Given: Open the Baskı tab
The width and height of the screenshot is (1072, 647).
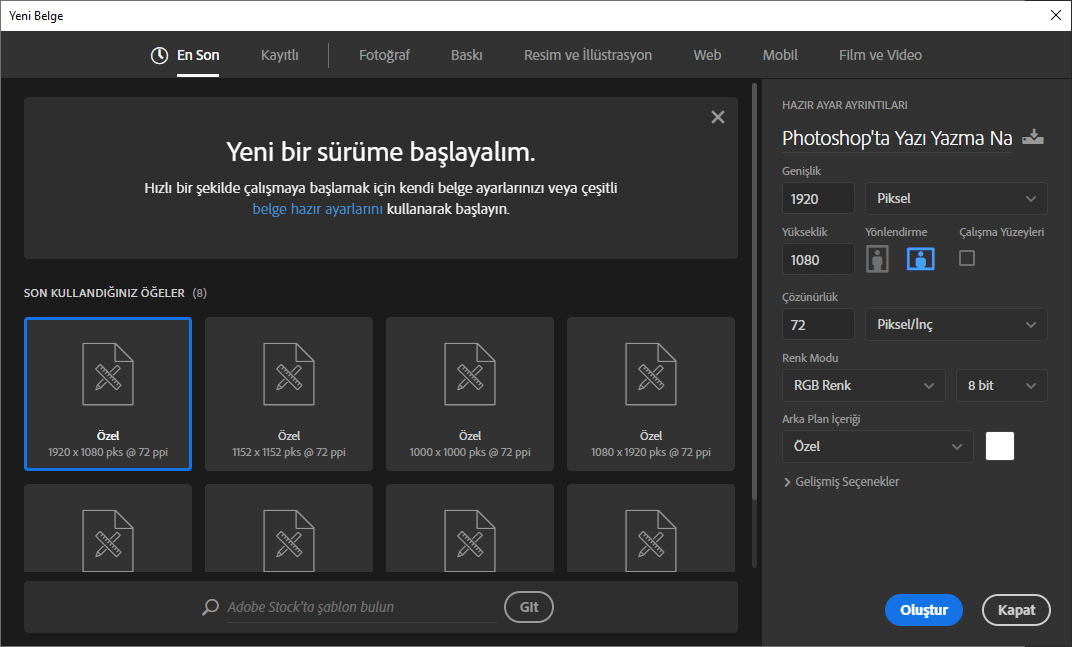Looking at the screenshot, I should [467, 55].
